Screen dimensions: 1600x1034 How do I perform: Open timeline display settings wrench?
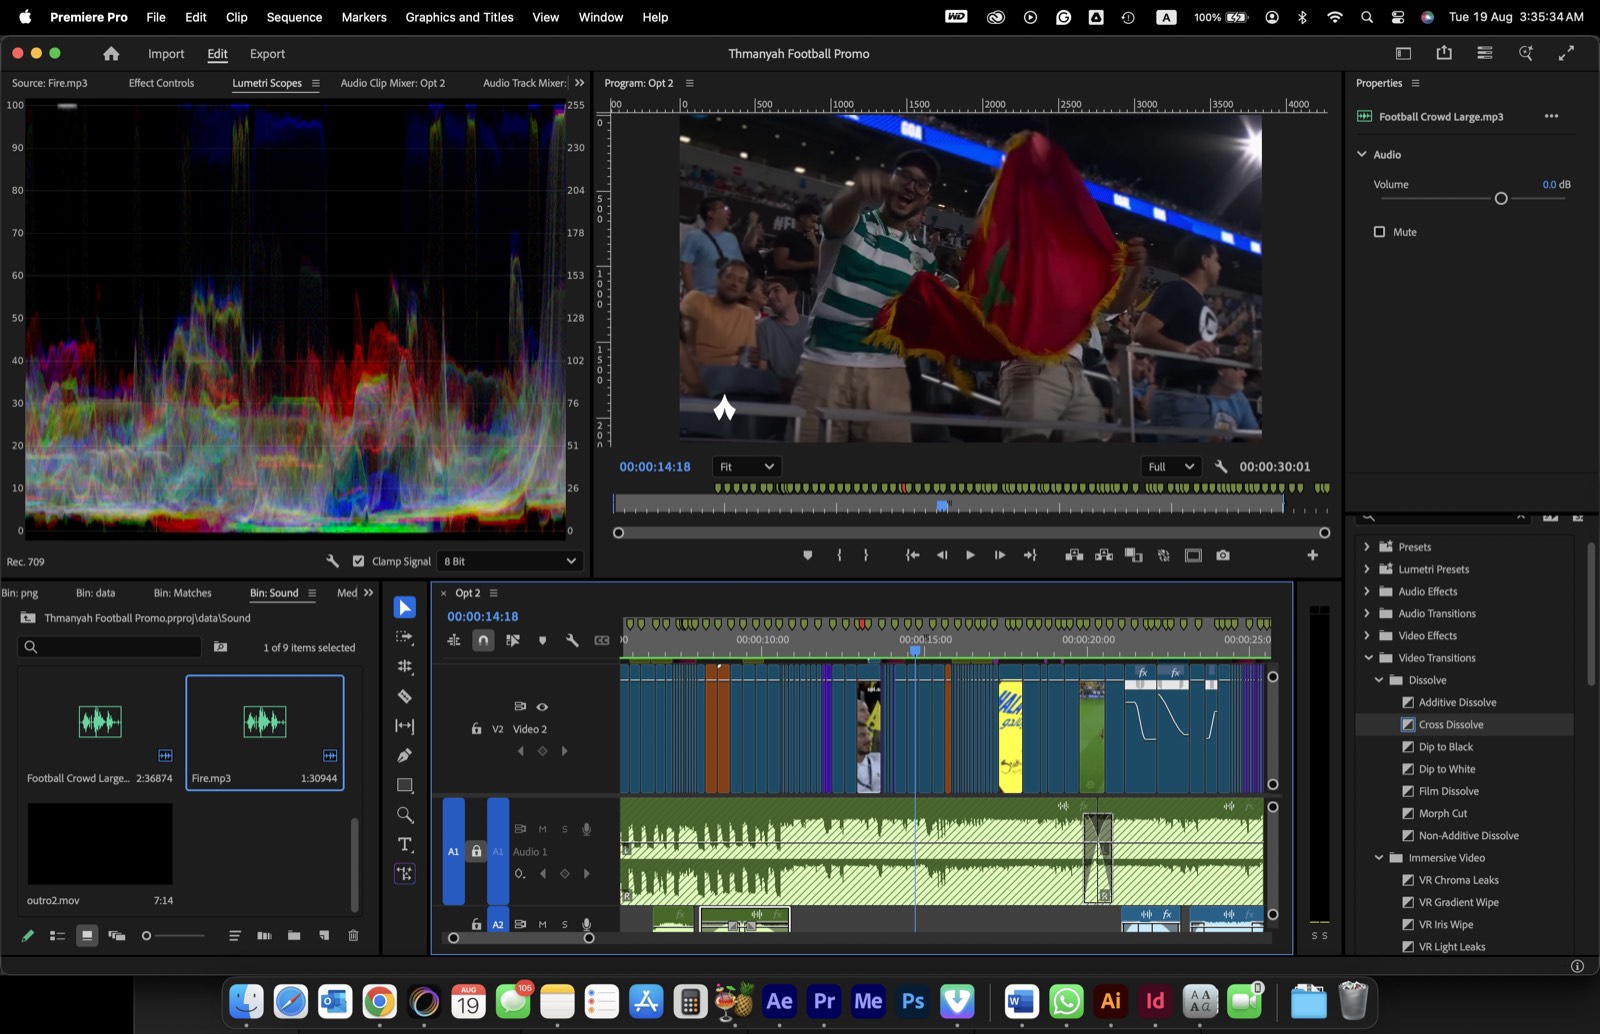coord(572,640)
